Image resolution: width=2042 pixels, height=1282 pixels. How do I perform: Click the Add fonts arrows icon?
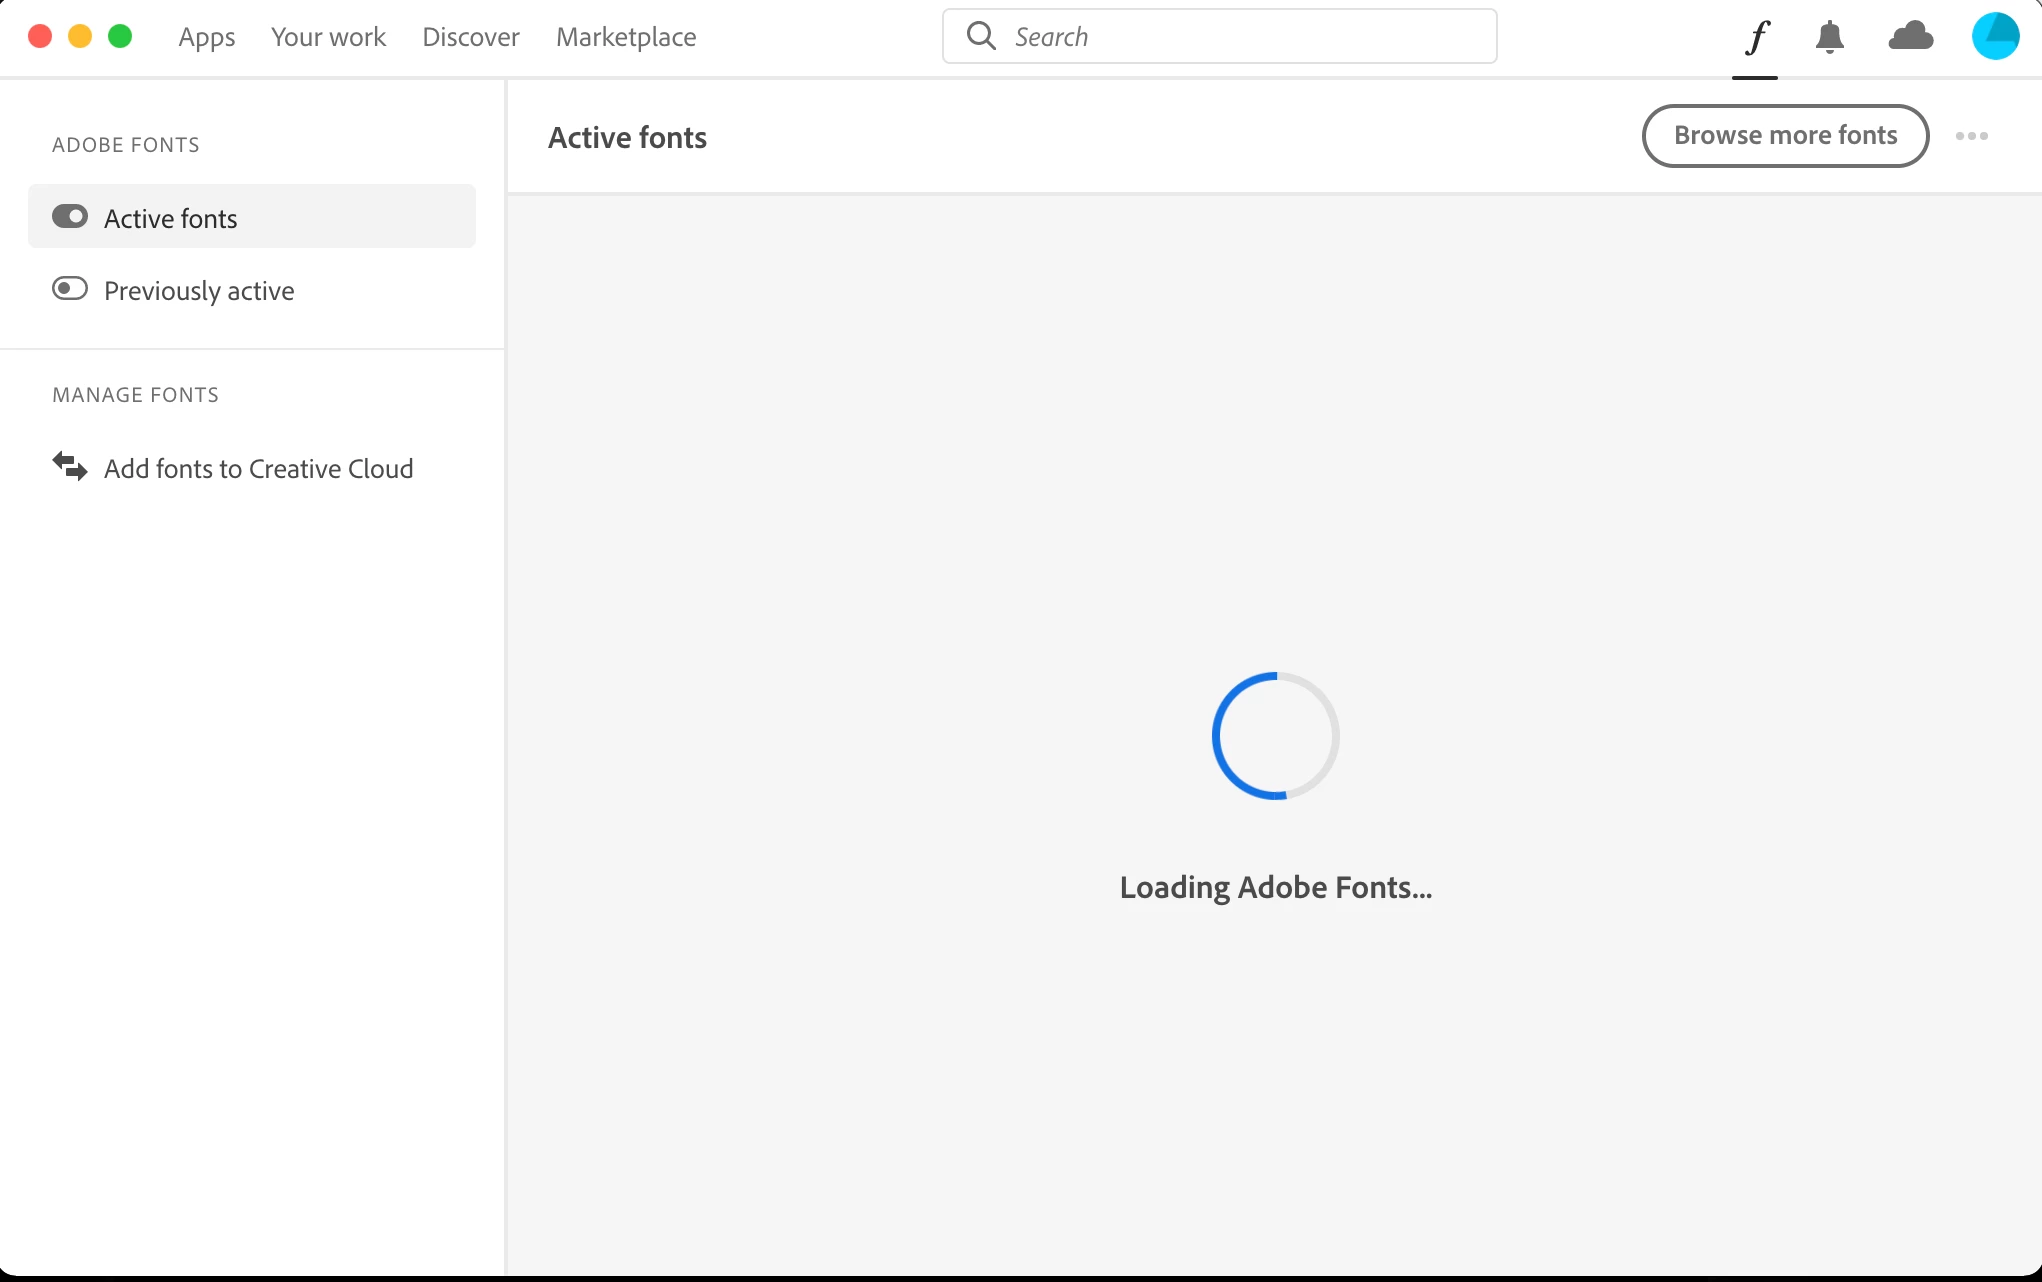point(70,466)
